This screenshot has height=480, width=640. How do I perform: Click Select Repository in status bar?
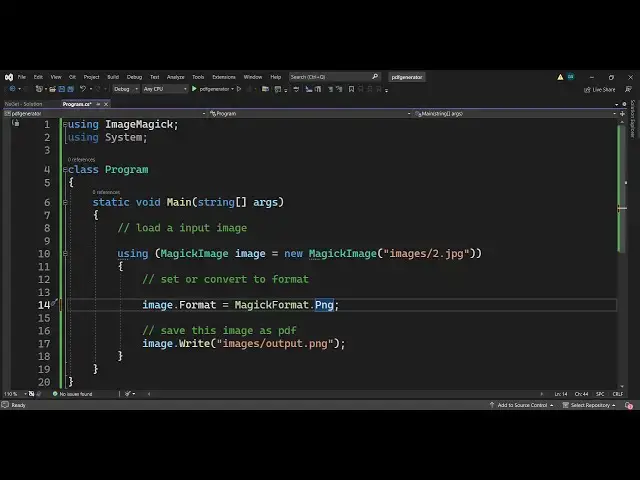coord(589,405)
